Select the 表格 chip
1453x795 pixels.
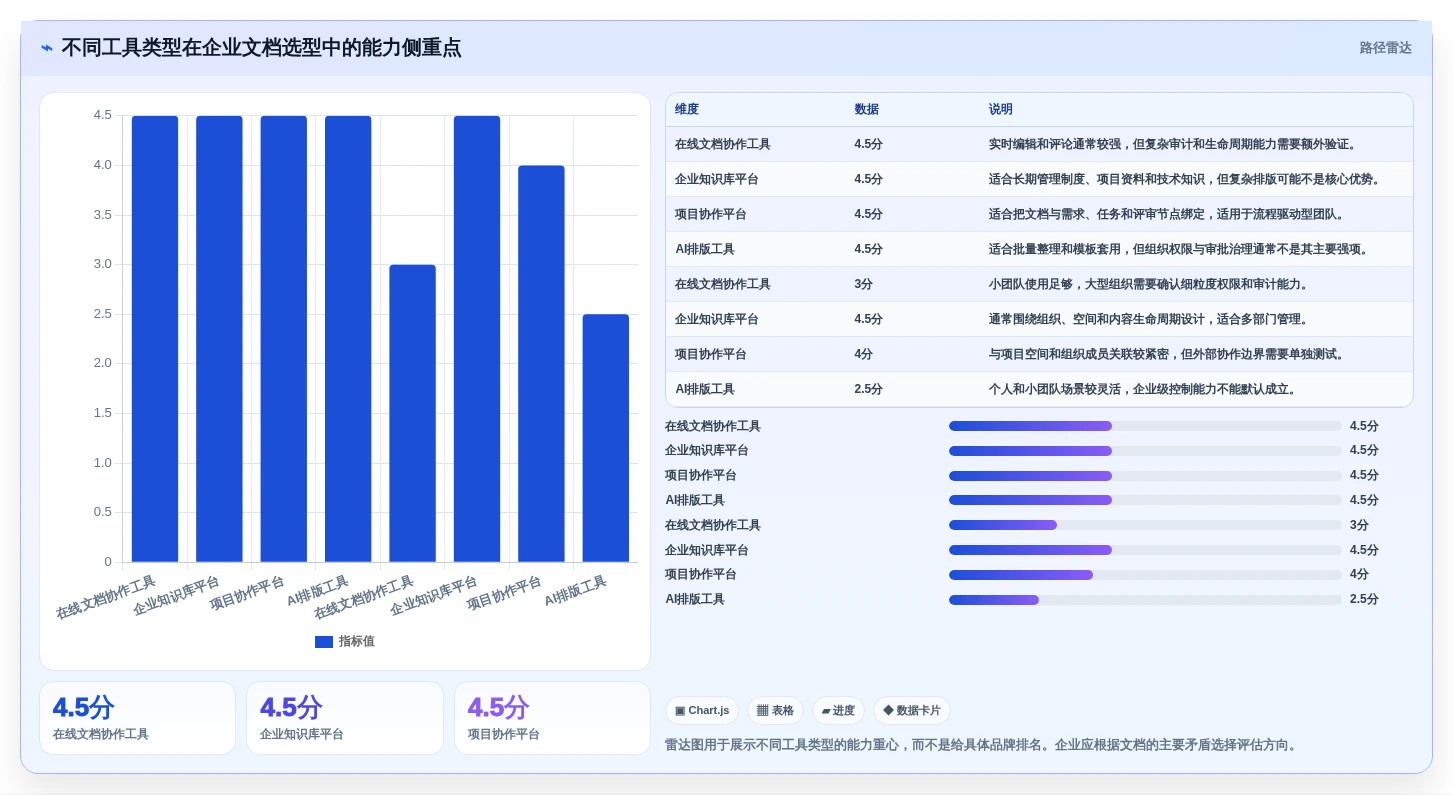pyautogui.click(x=775, y=711)
